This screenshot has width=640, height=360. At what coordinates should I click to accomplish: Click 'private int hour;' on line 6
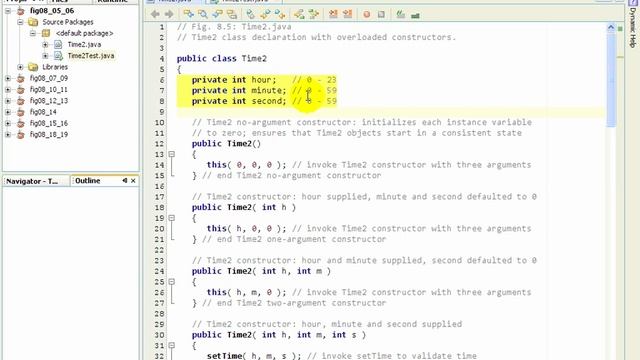click(234, 80)
